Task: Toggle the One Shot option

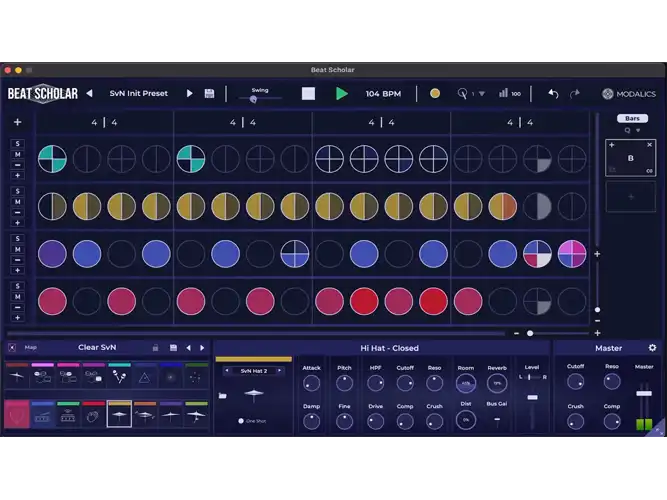Action: [x=241, y=421]
